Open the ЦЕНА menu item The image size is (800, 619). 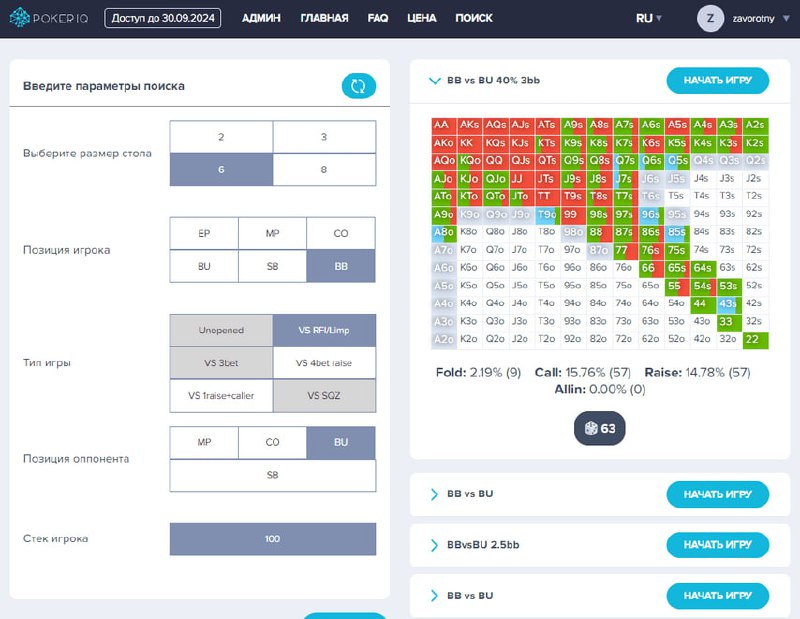click(x=421, y=18)
